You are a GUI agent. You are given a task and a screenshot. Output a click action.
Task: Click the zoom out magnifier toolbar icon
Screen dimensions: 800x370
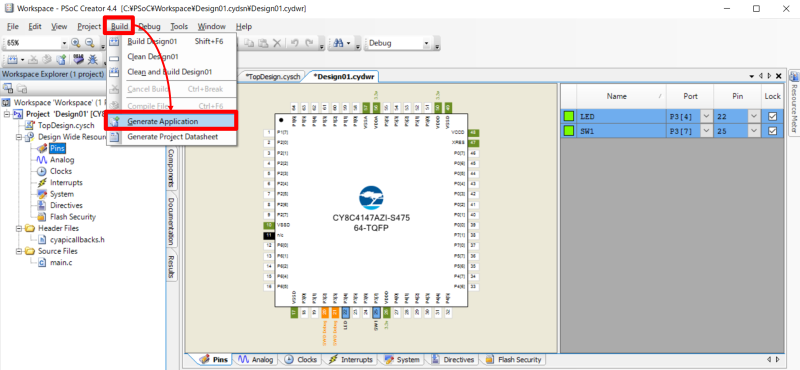(90, 43)
